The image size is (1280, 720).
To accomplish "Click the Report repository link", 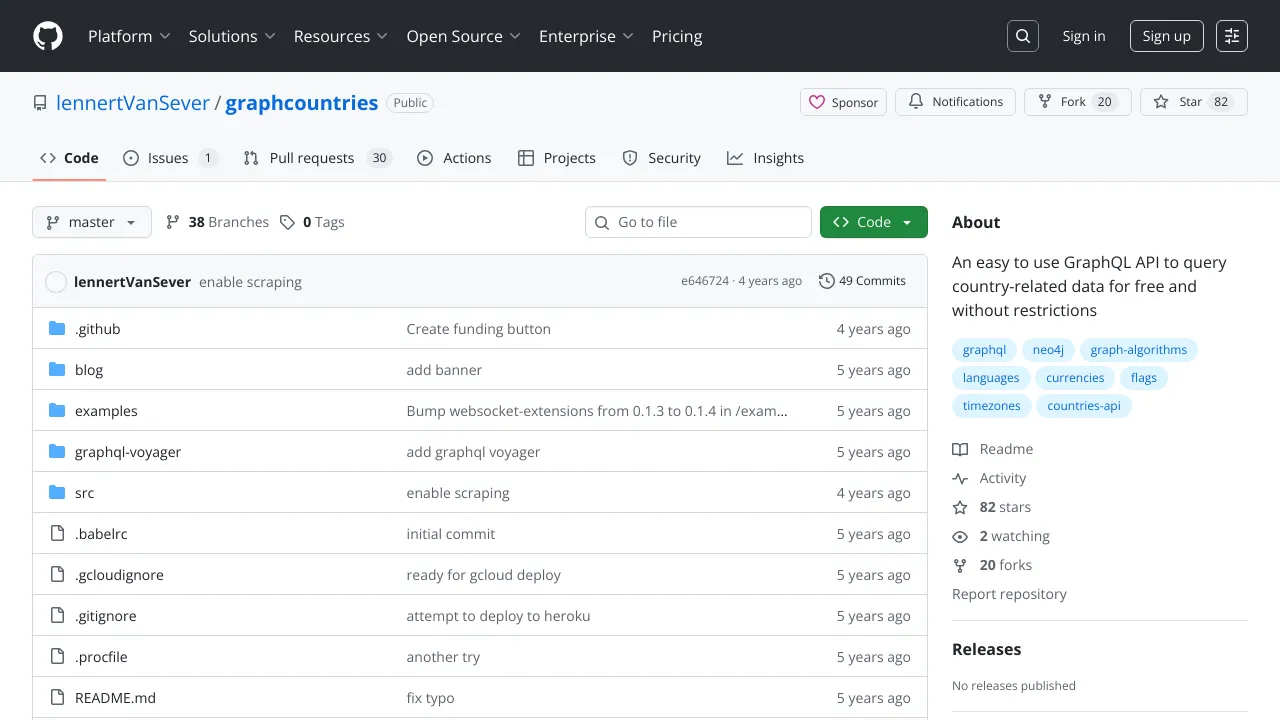I will [1009, 594].
